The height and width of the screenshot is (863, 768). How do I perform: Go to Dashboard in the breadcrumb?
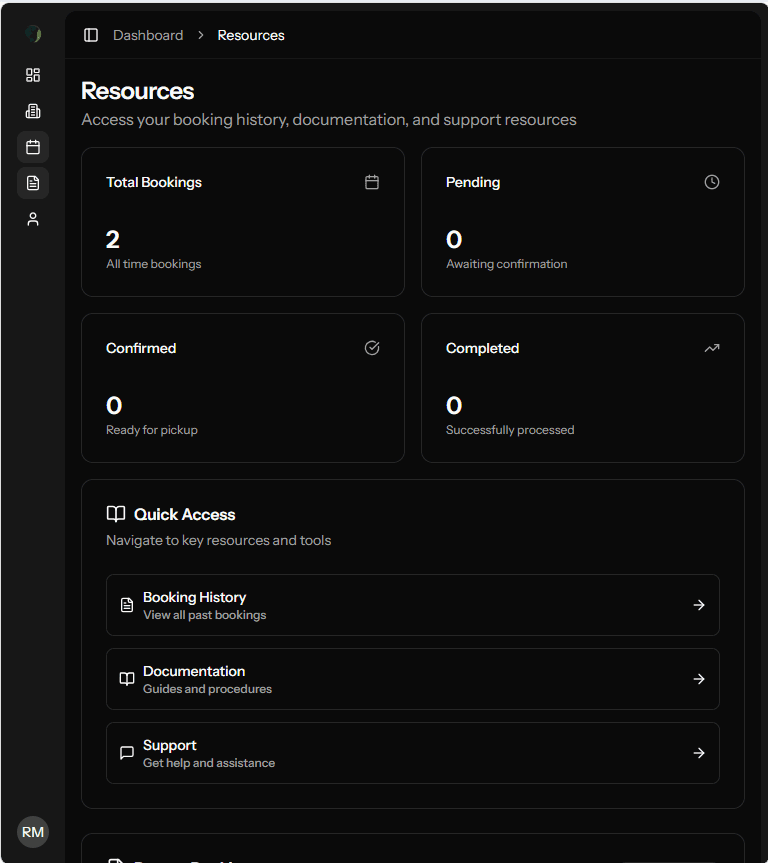click(x=148, y=35)
